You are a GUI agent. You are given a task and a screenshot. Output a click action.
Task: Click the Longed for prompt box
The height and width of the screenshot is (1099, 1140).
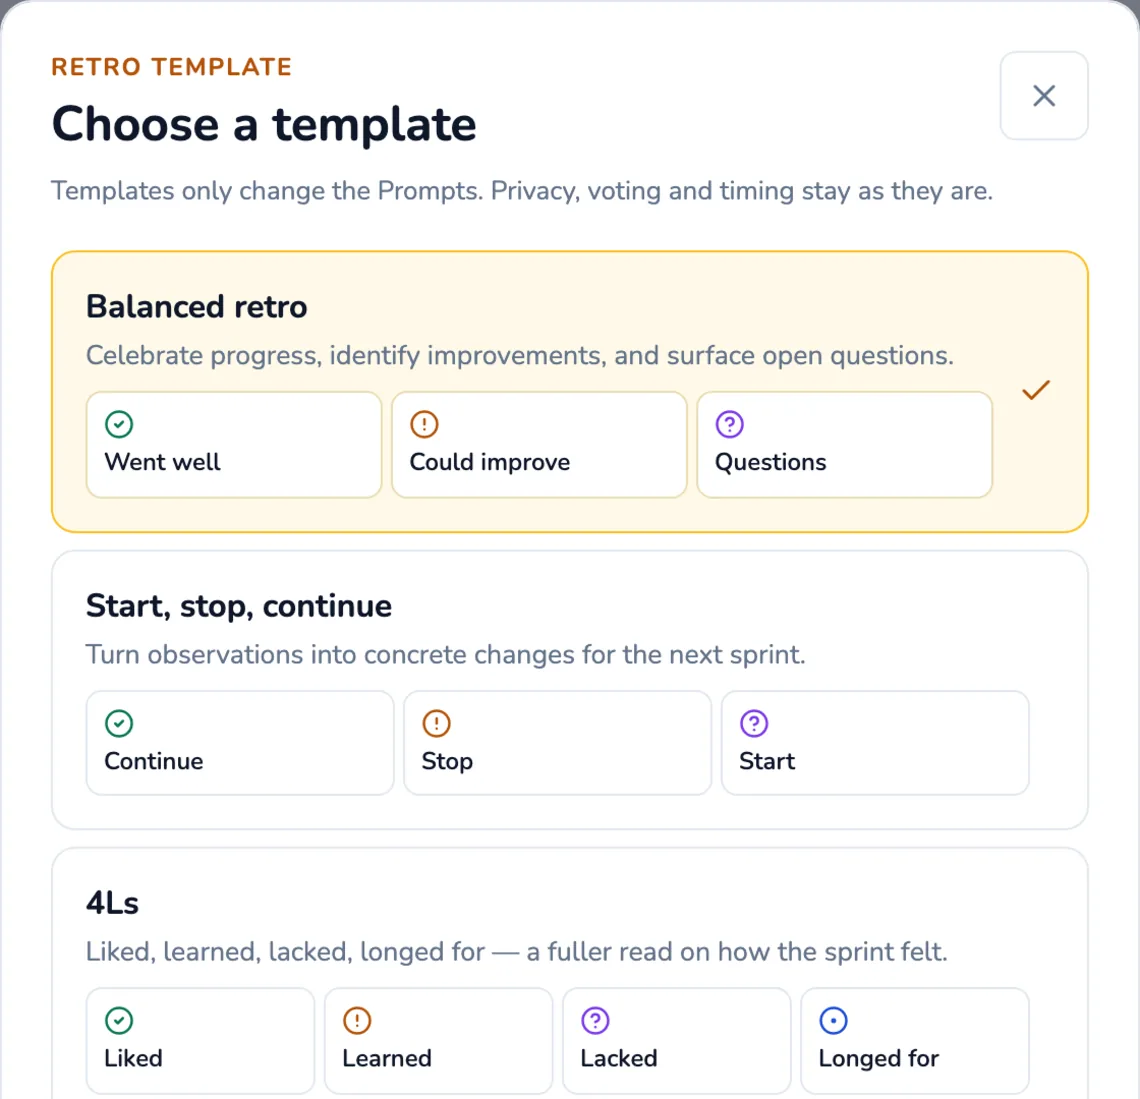tap(915, 1041)
